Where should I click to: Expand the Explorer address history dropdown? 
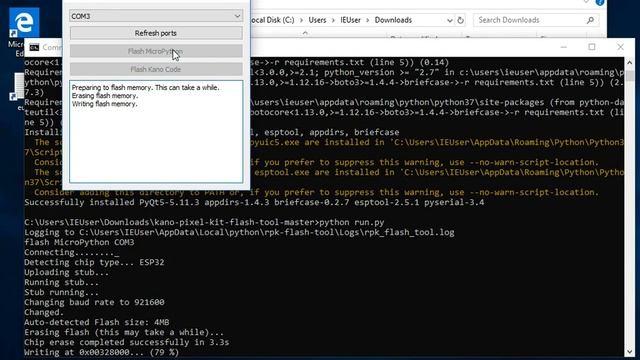tap(449, 20)
